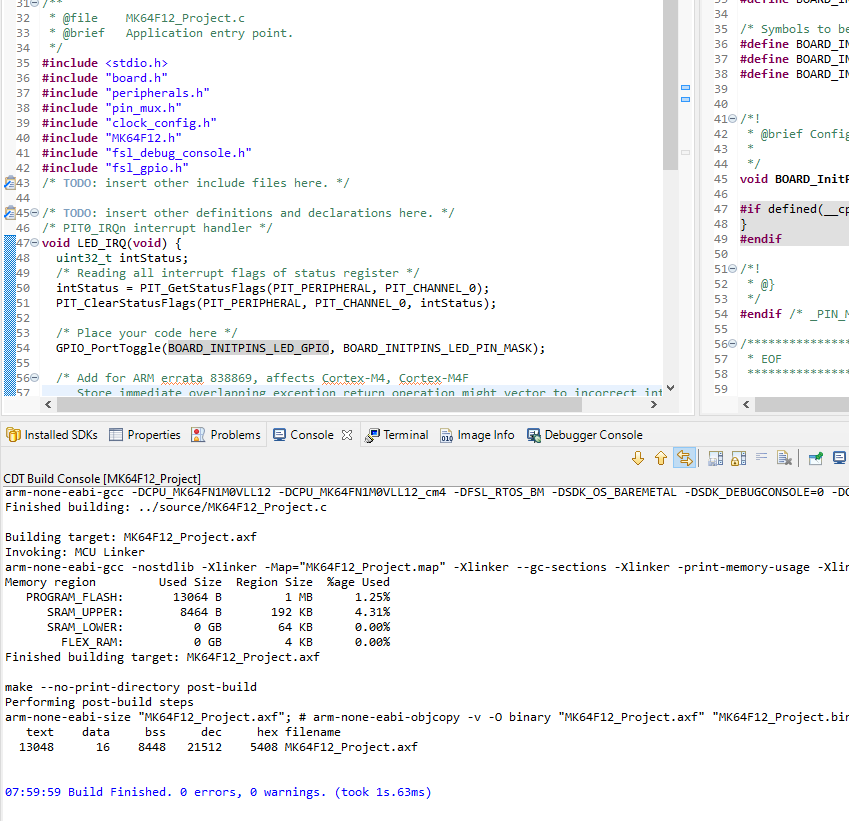Click the Debugger Console tab icon
This screenshot has width=849, height=821.
534,435
